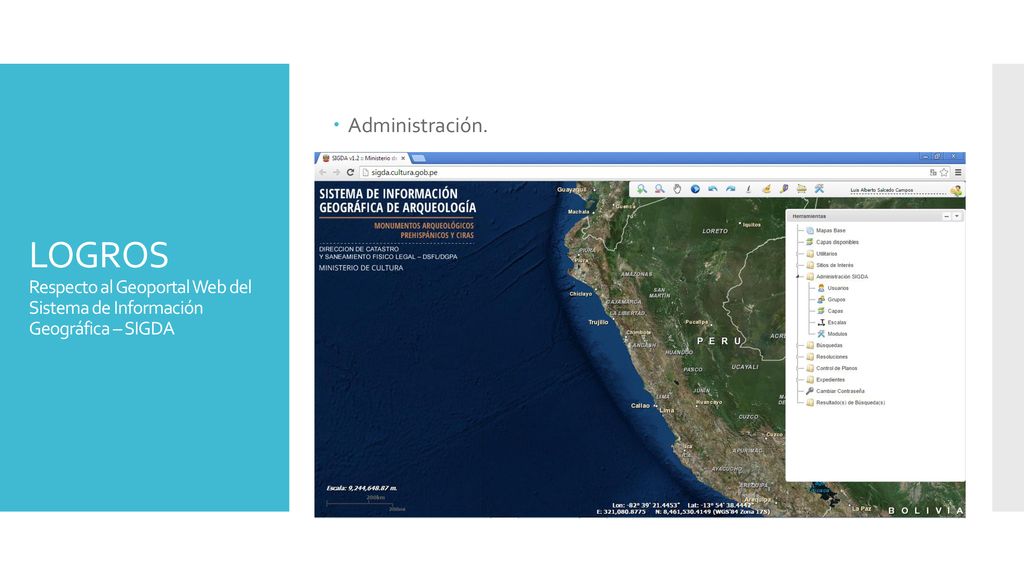Select the zoom in magnifier tool
1024x576 pixels.
click(642, 189)
